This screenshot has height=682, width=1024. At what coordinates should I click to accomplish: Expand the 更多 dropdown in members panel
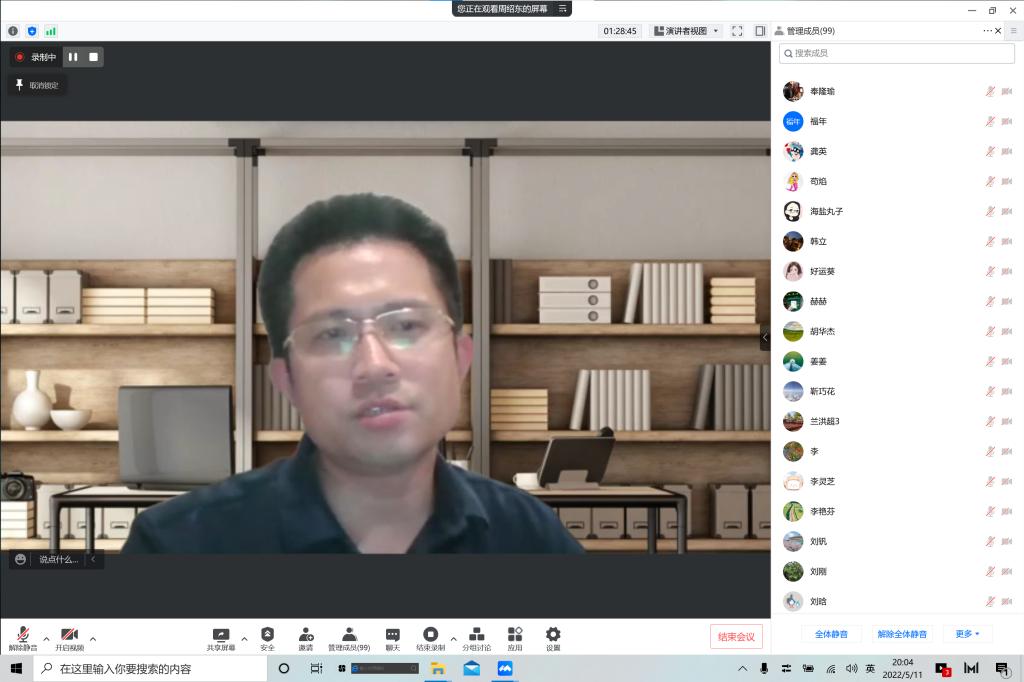pos(967,634)
